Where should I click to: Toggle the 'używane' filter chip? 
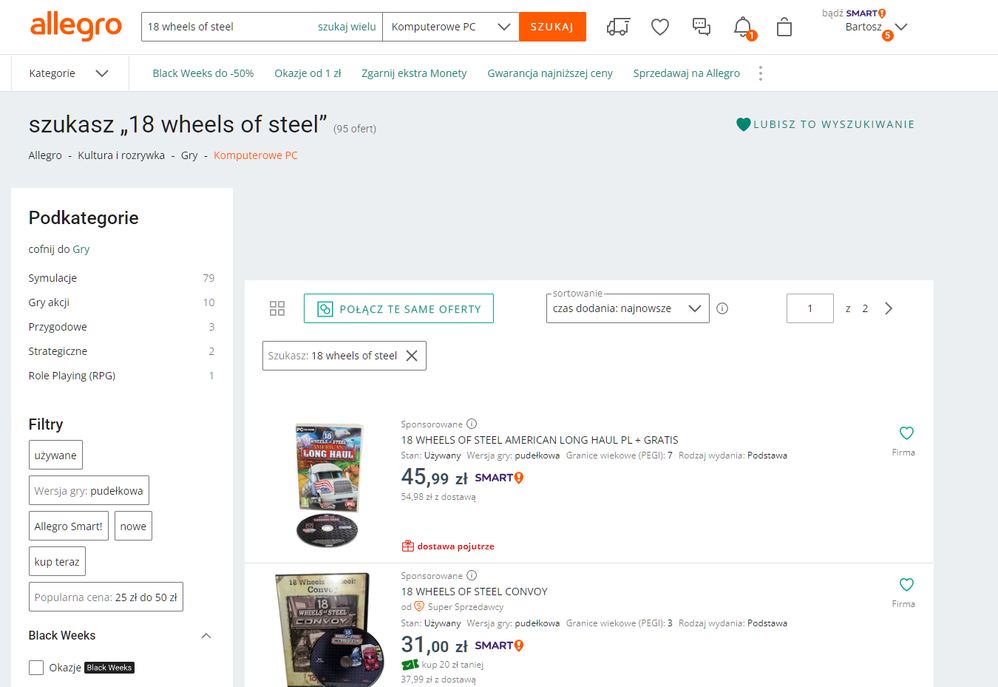tap(56, 455)
